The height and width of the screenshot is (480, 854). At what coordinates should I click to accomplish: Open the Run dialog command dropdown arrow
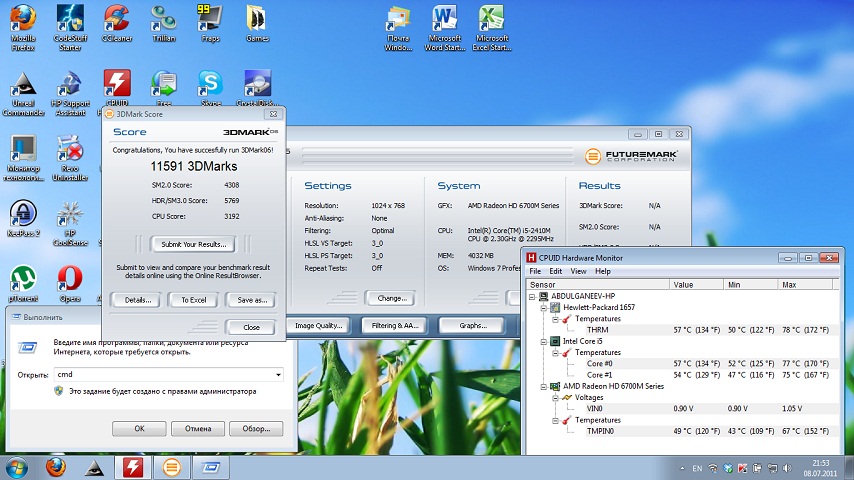coord(278,375)
